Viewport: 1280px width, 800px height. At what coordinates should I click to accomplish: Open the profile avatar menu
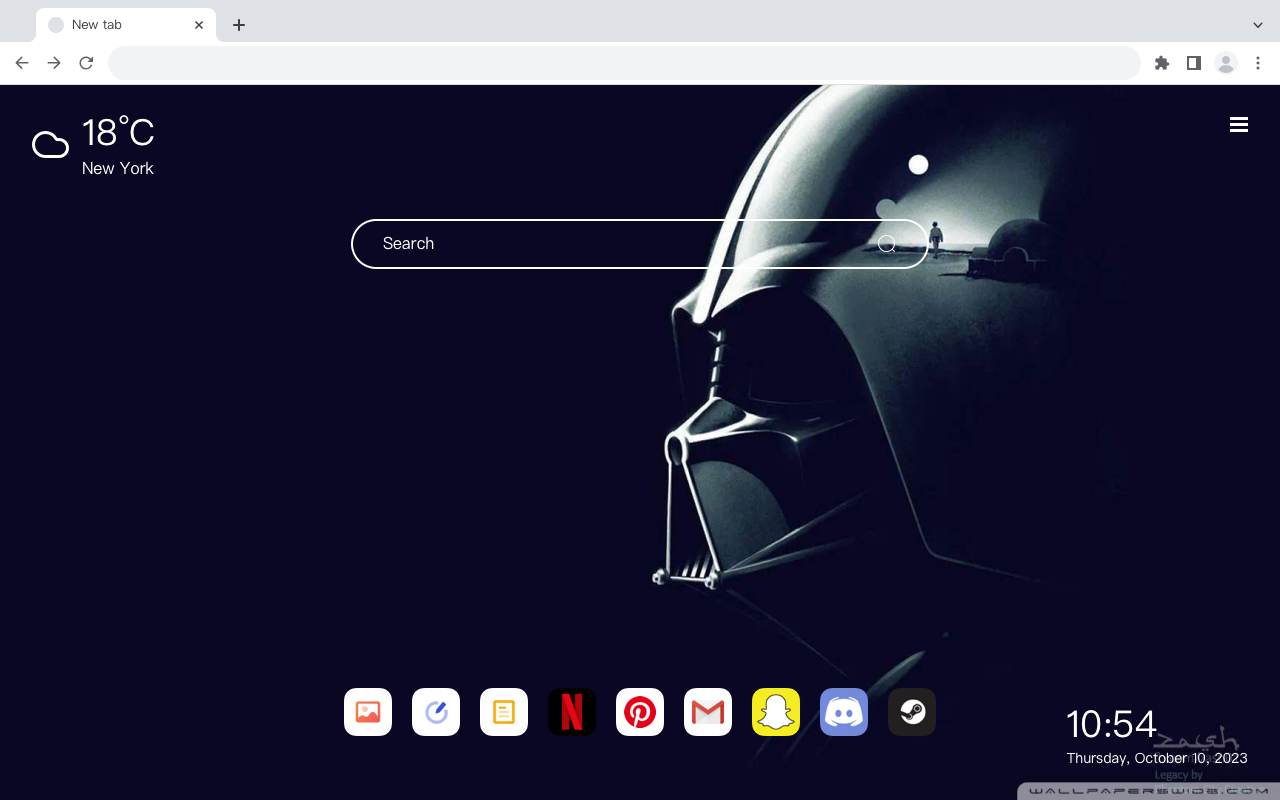1226,63
